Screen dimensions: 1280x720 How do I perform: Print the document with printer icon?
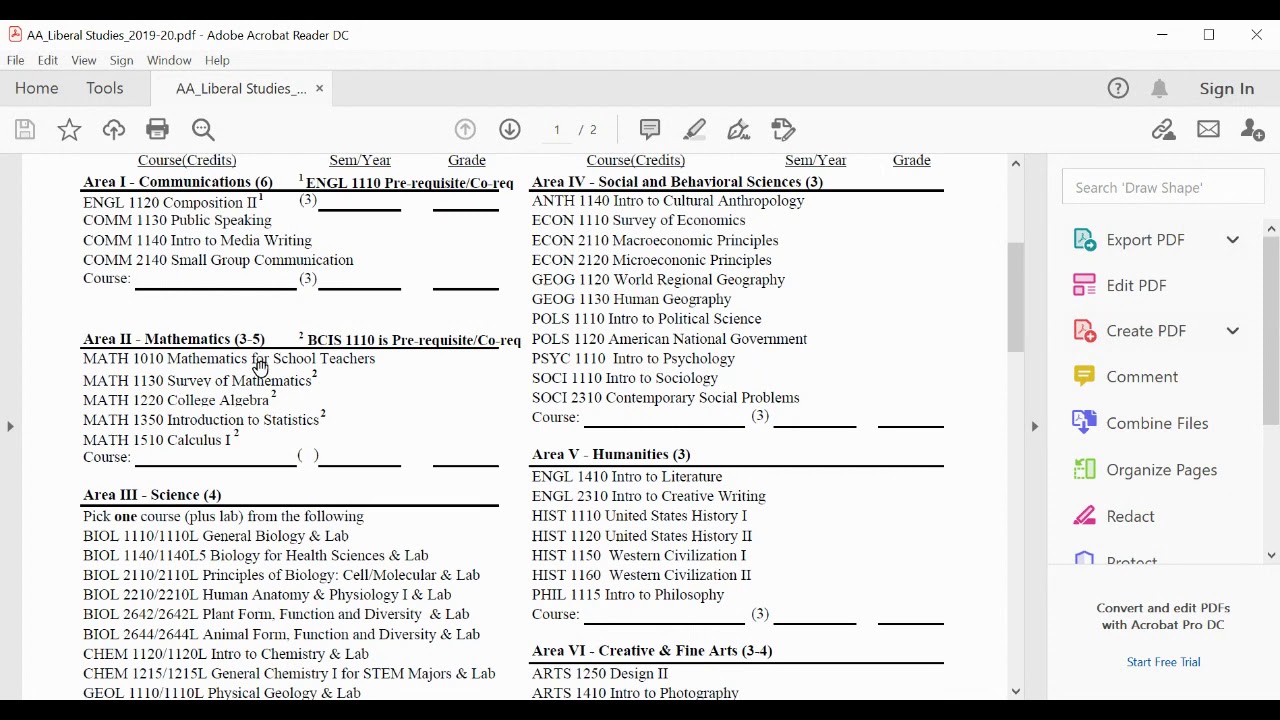[157, 130]
